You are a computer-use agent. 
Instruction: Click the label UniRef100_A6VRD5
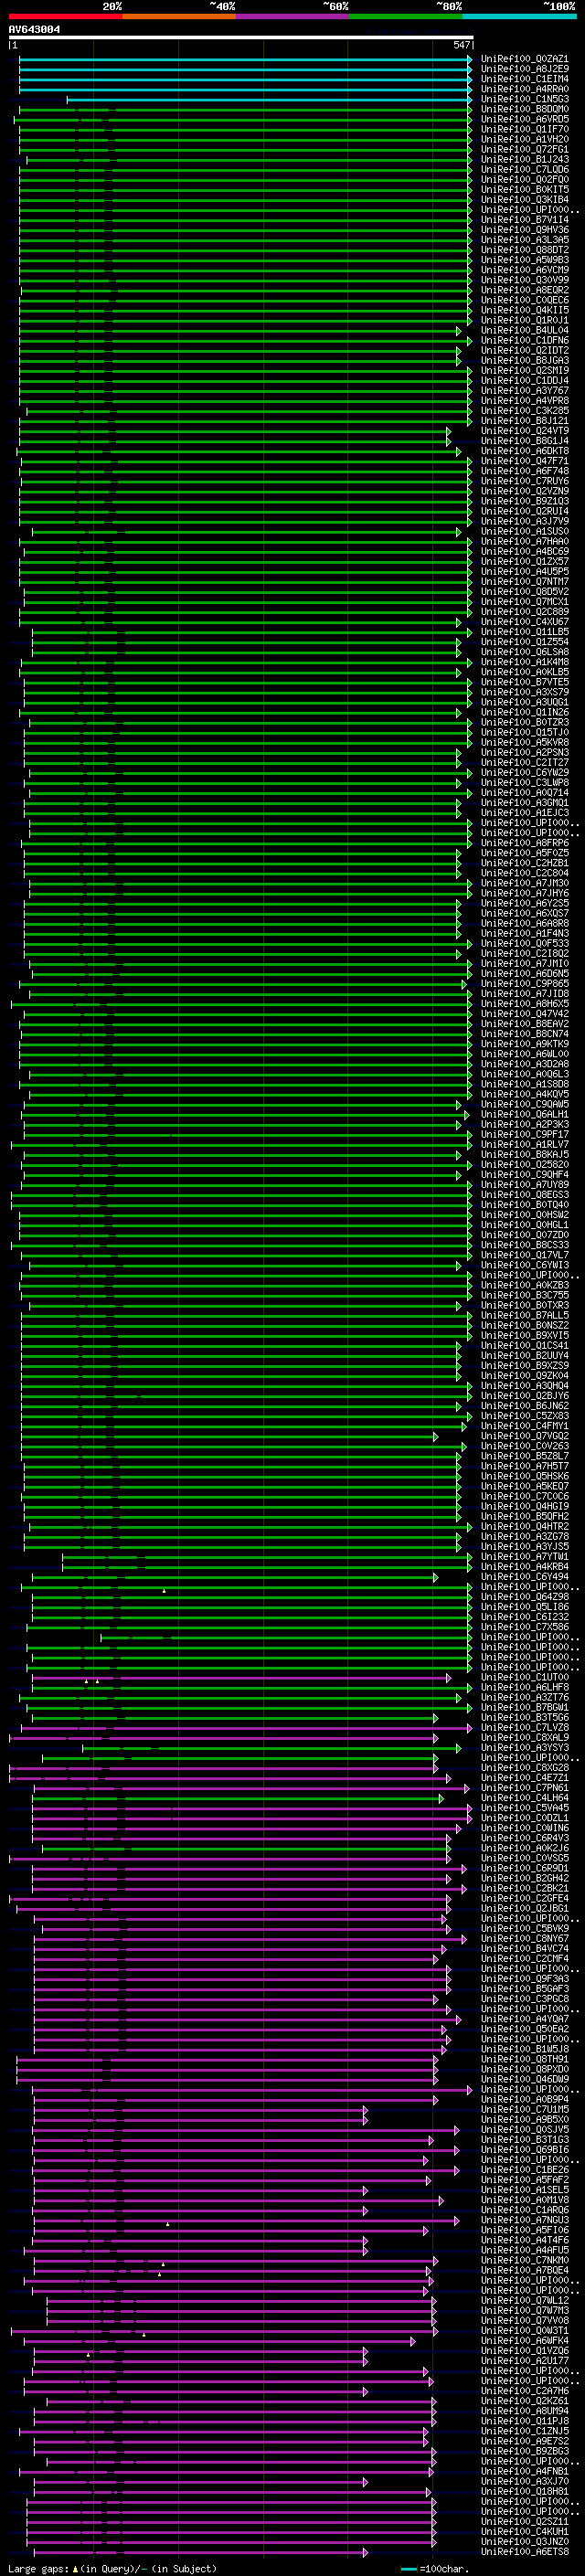click(x=524, y=119)
